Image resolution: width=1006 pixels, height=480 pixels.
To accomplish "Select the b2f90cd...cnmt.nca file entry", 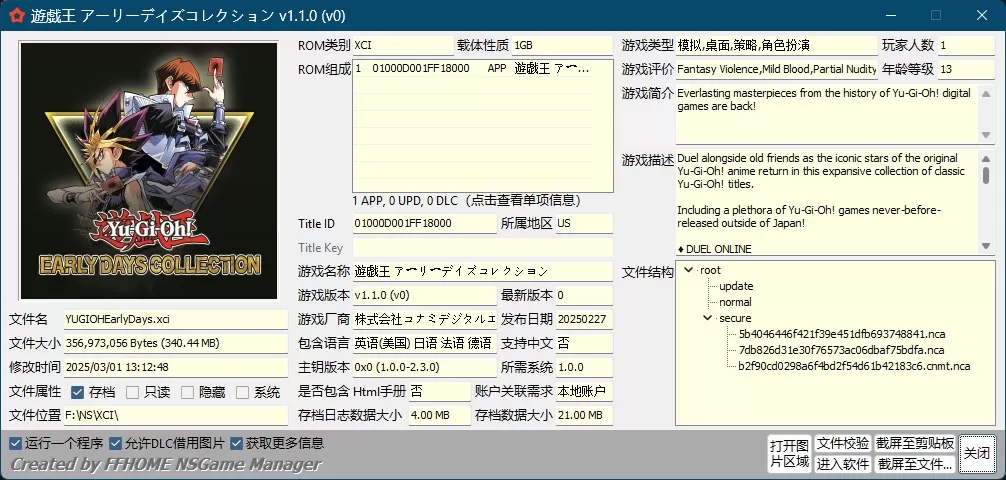I will pyautogui.click(x=853, y=366).
